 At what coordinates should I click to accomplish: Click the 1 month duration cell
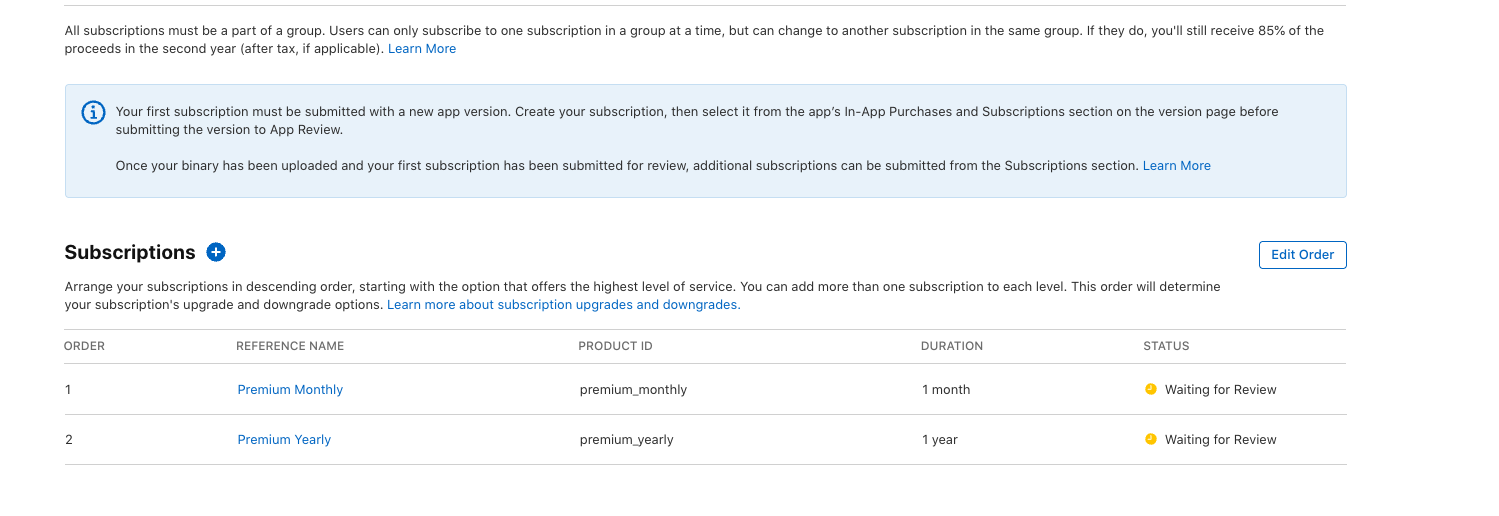pos(946,390)
